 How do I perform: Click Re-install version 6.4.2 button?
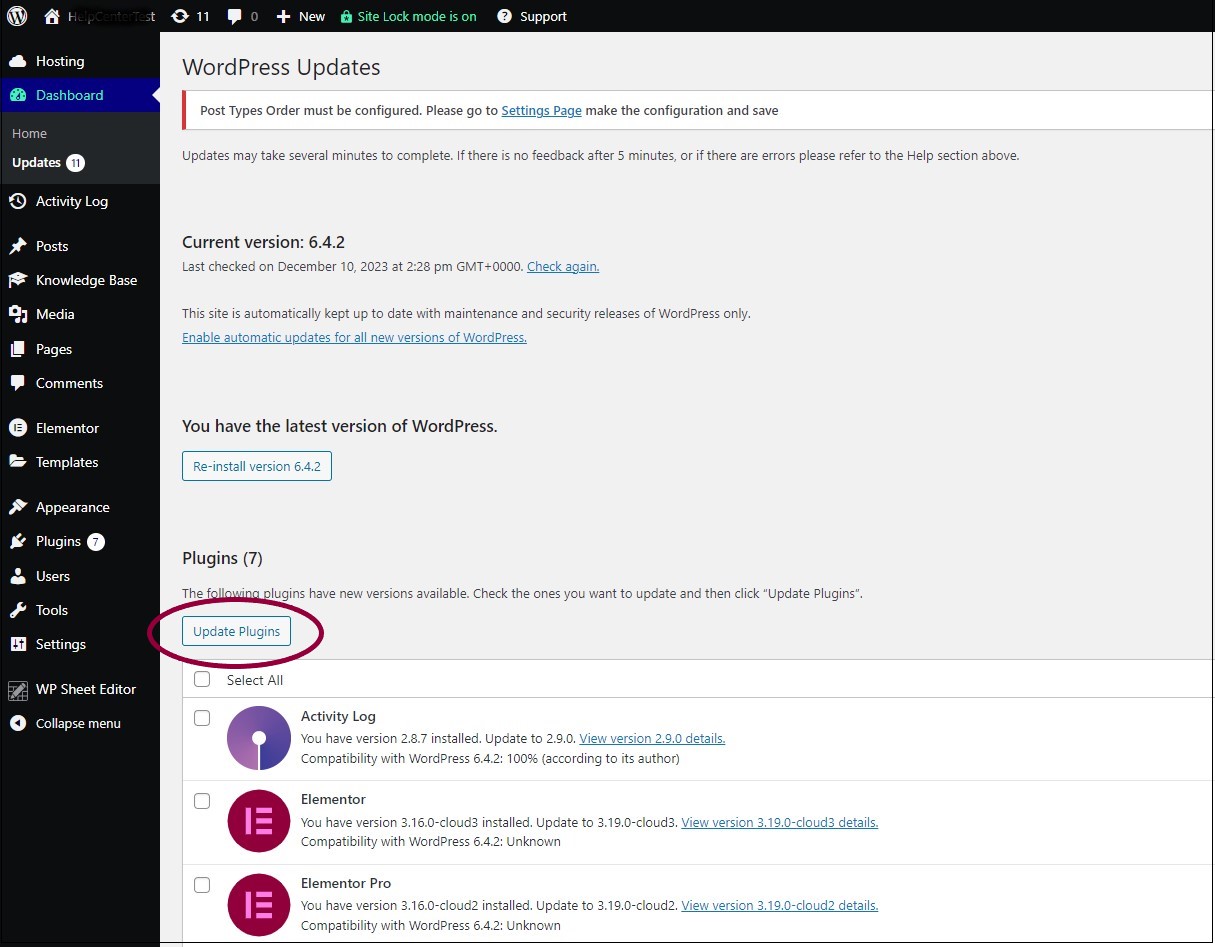pyautogui.click(x=257, y=466)
